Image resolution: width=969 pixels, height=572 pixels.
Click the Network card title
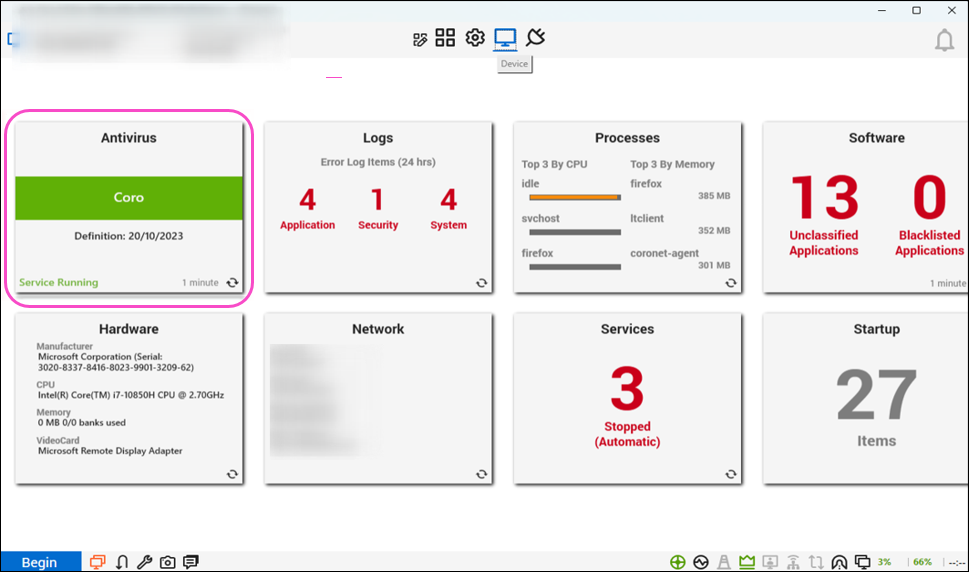[x=378, y=329]
